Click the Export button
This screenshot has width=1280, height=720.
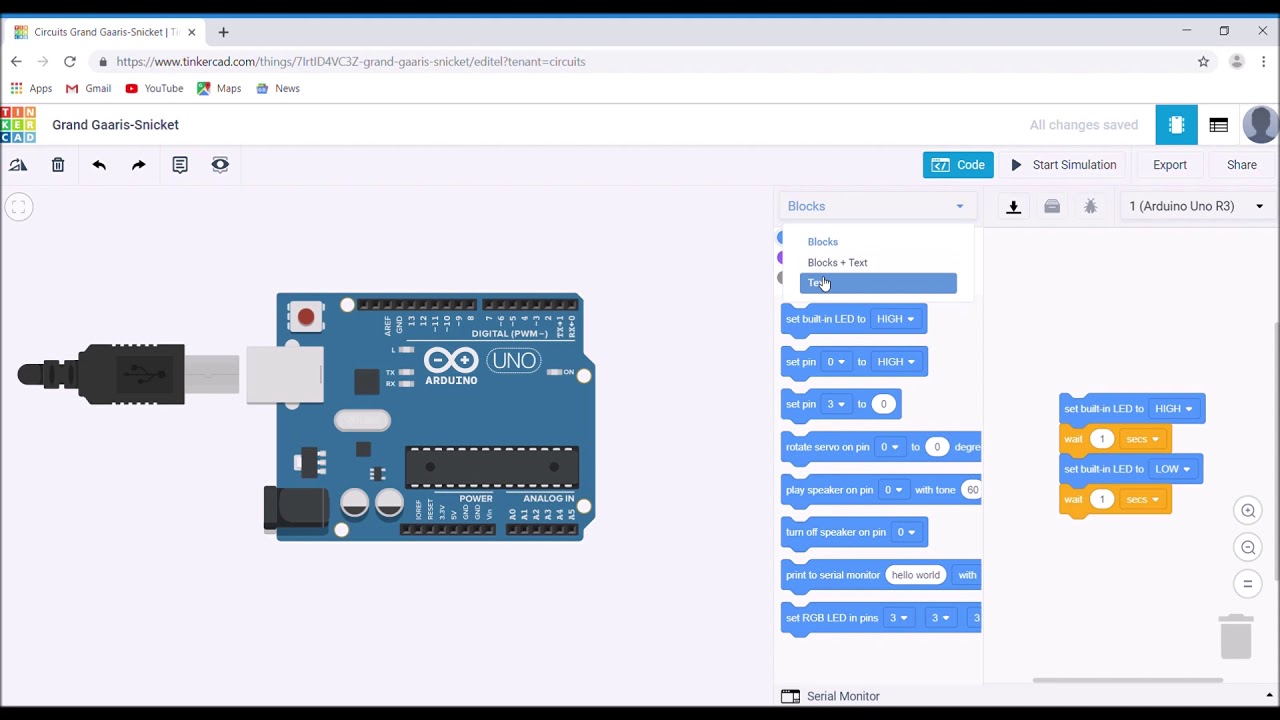click(1170, 165)
